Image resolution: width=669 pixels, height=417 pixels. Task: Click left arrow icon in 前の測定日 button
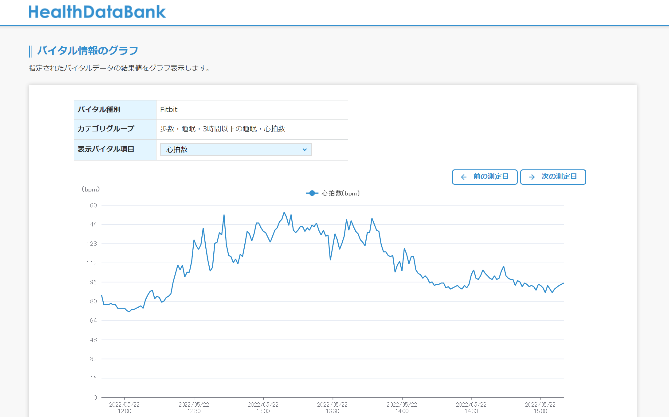point(463,177)
